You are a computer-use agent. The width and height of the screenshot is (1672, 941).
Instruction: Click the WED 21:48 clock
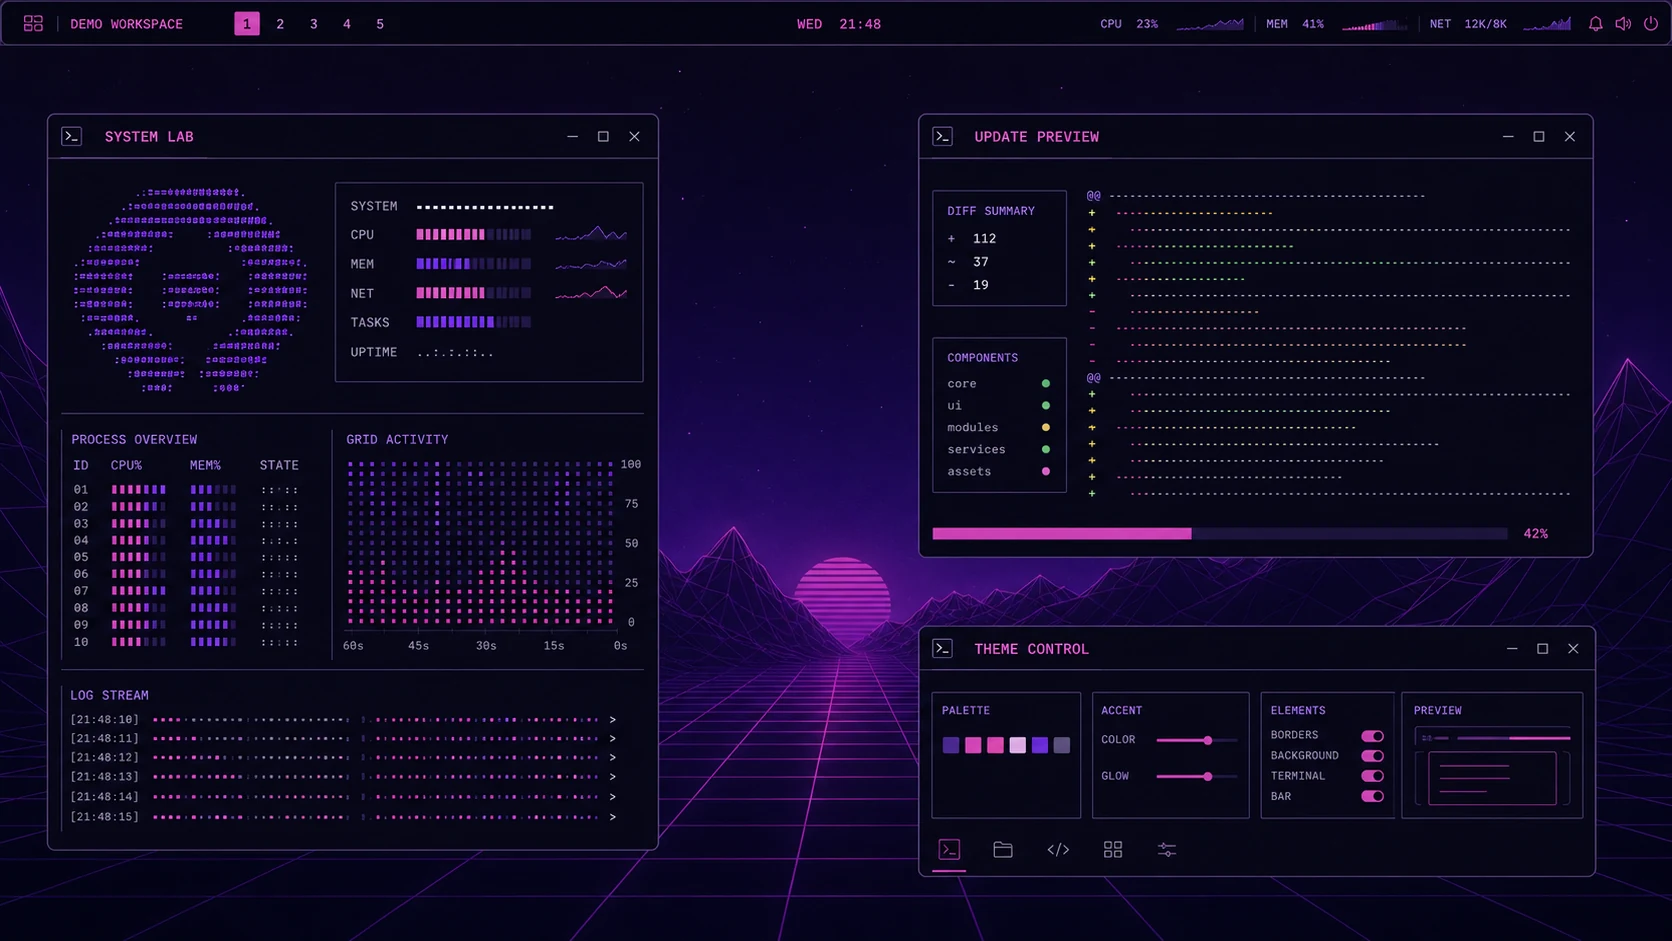839,24
